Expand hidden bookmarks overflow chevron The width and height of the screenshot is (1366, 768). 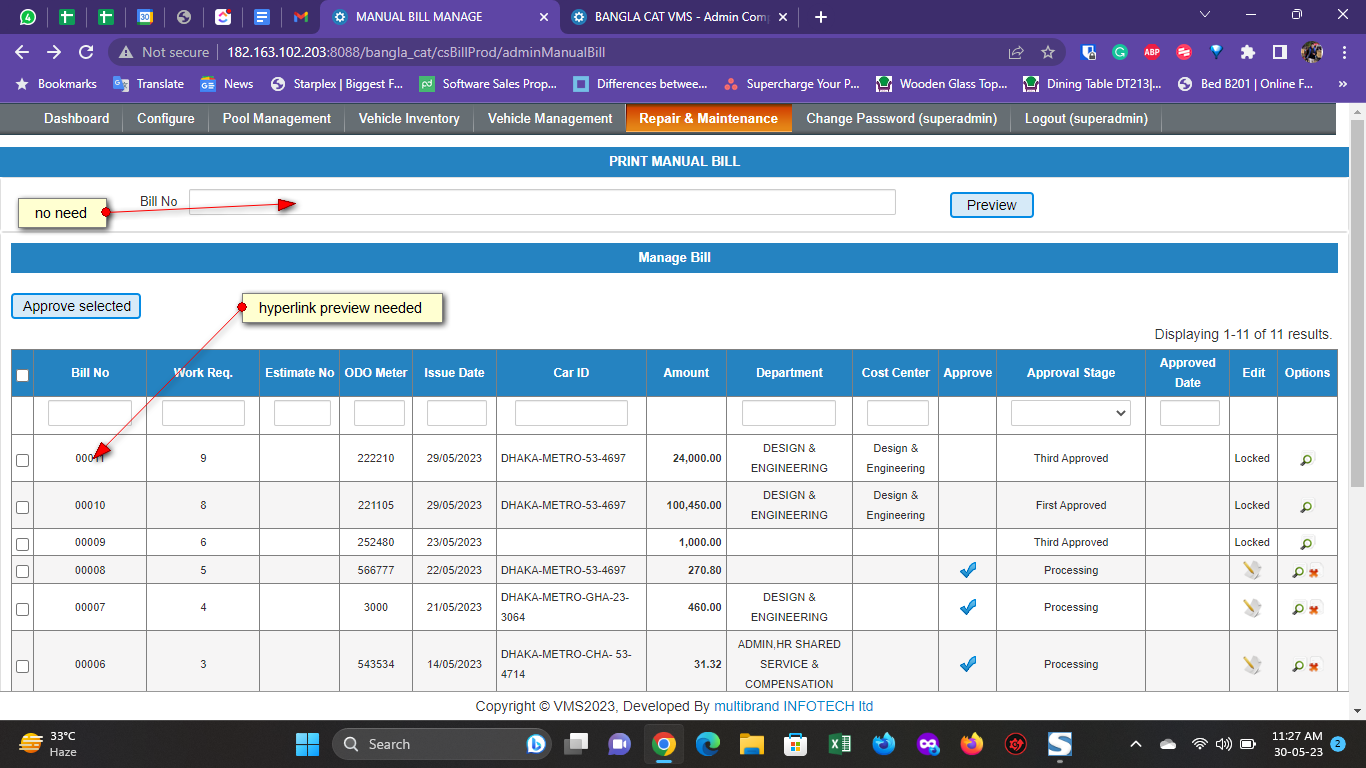1342,84
